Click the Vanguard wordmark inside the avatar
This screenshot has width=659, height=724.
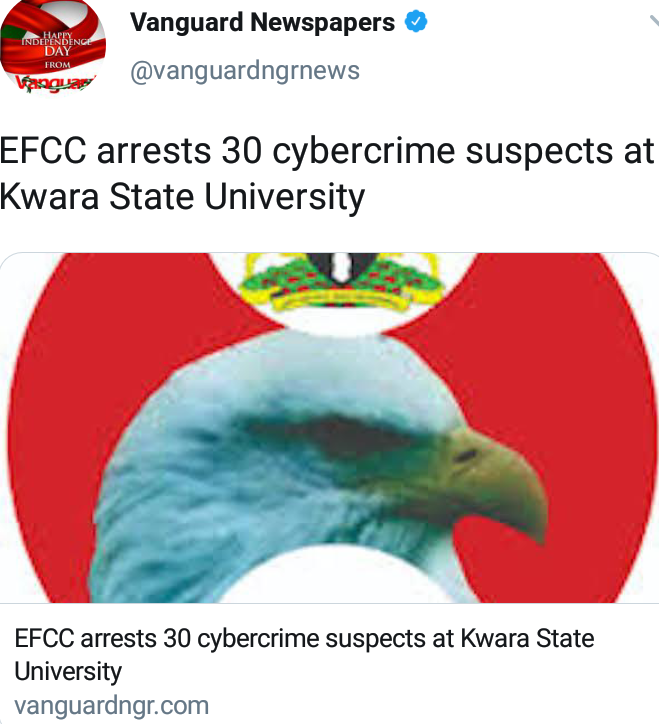click(54, 83)
